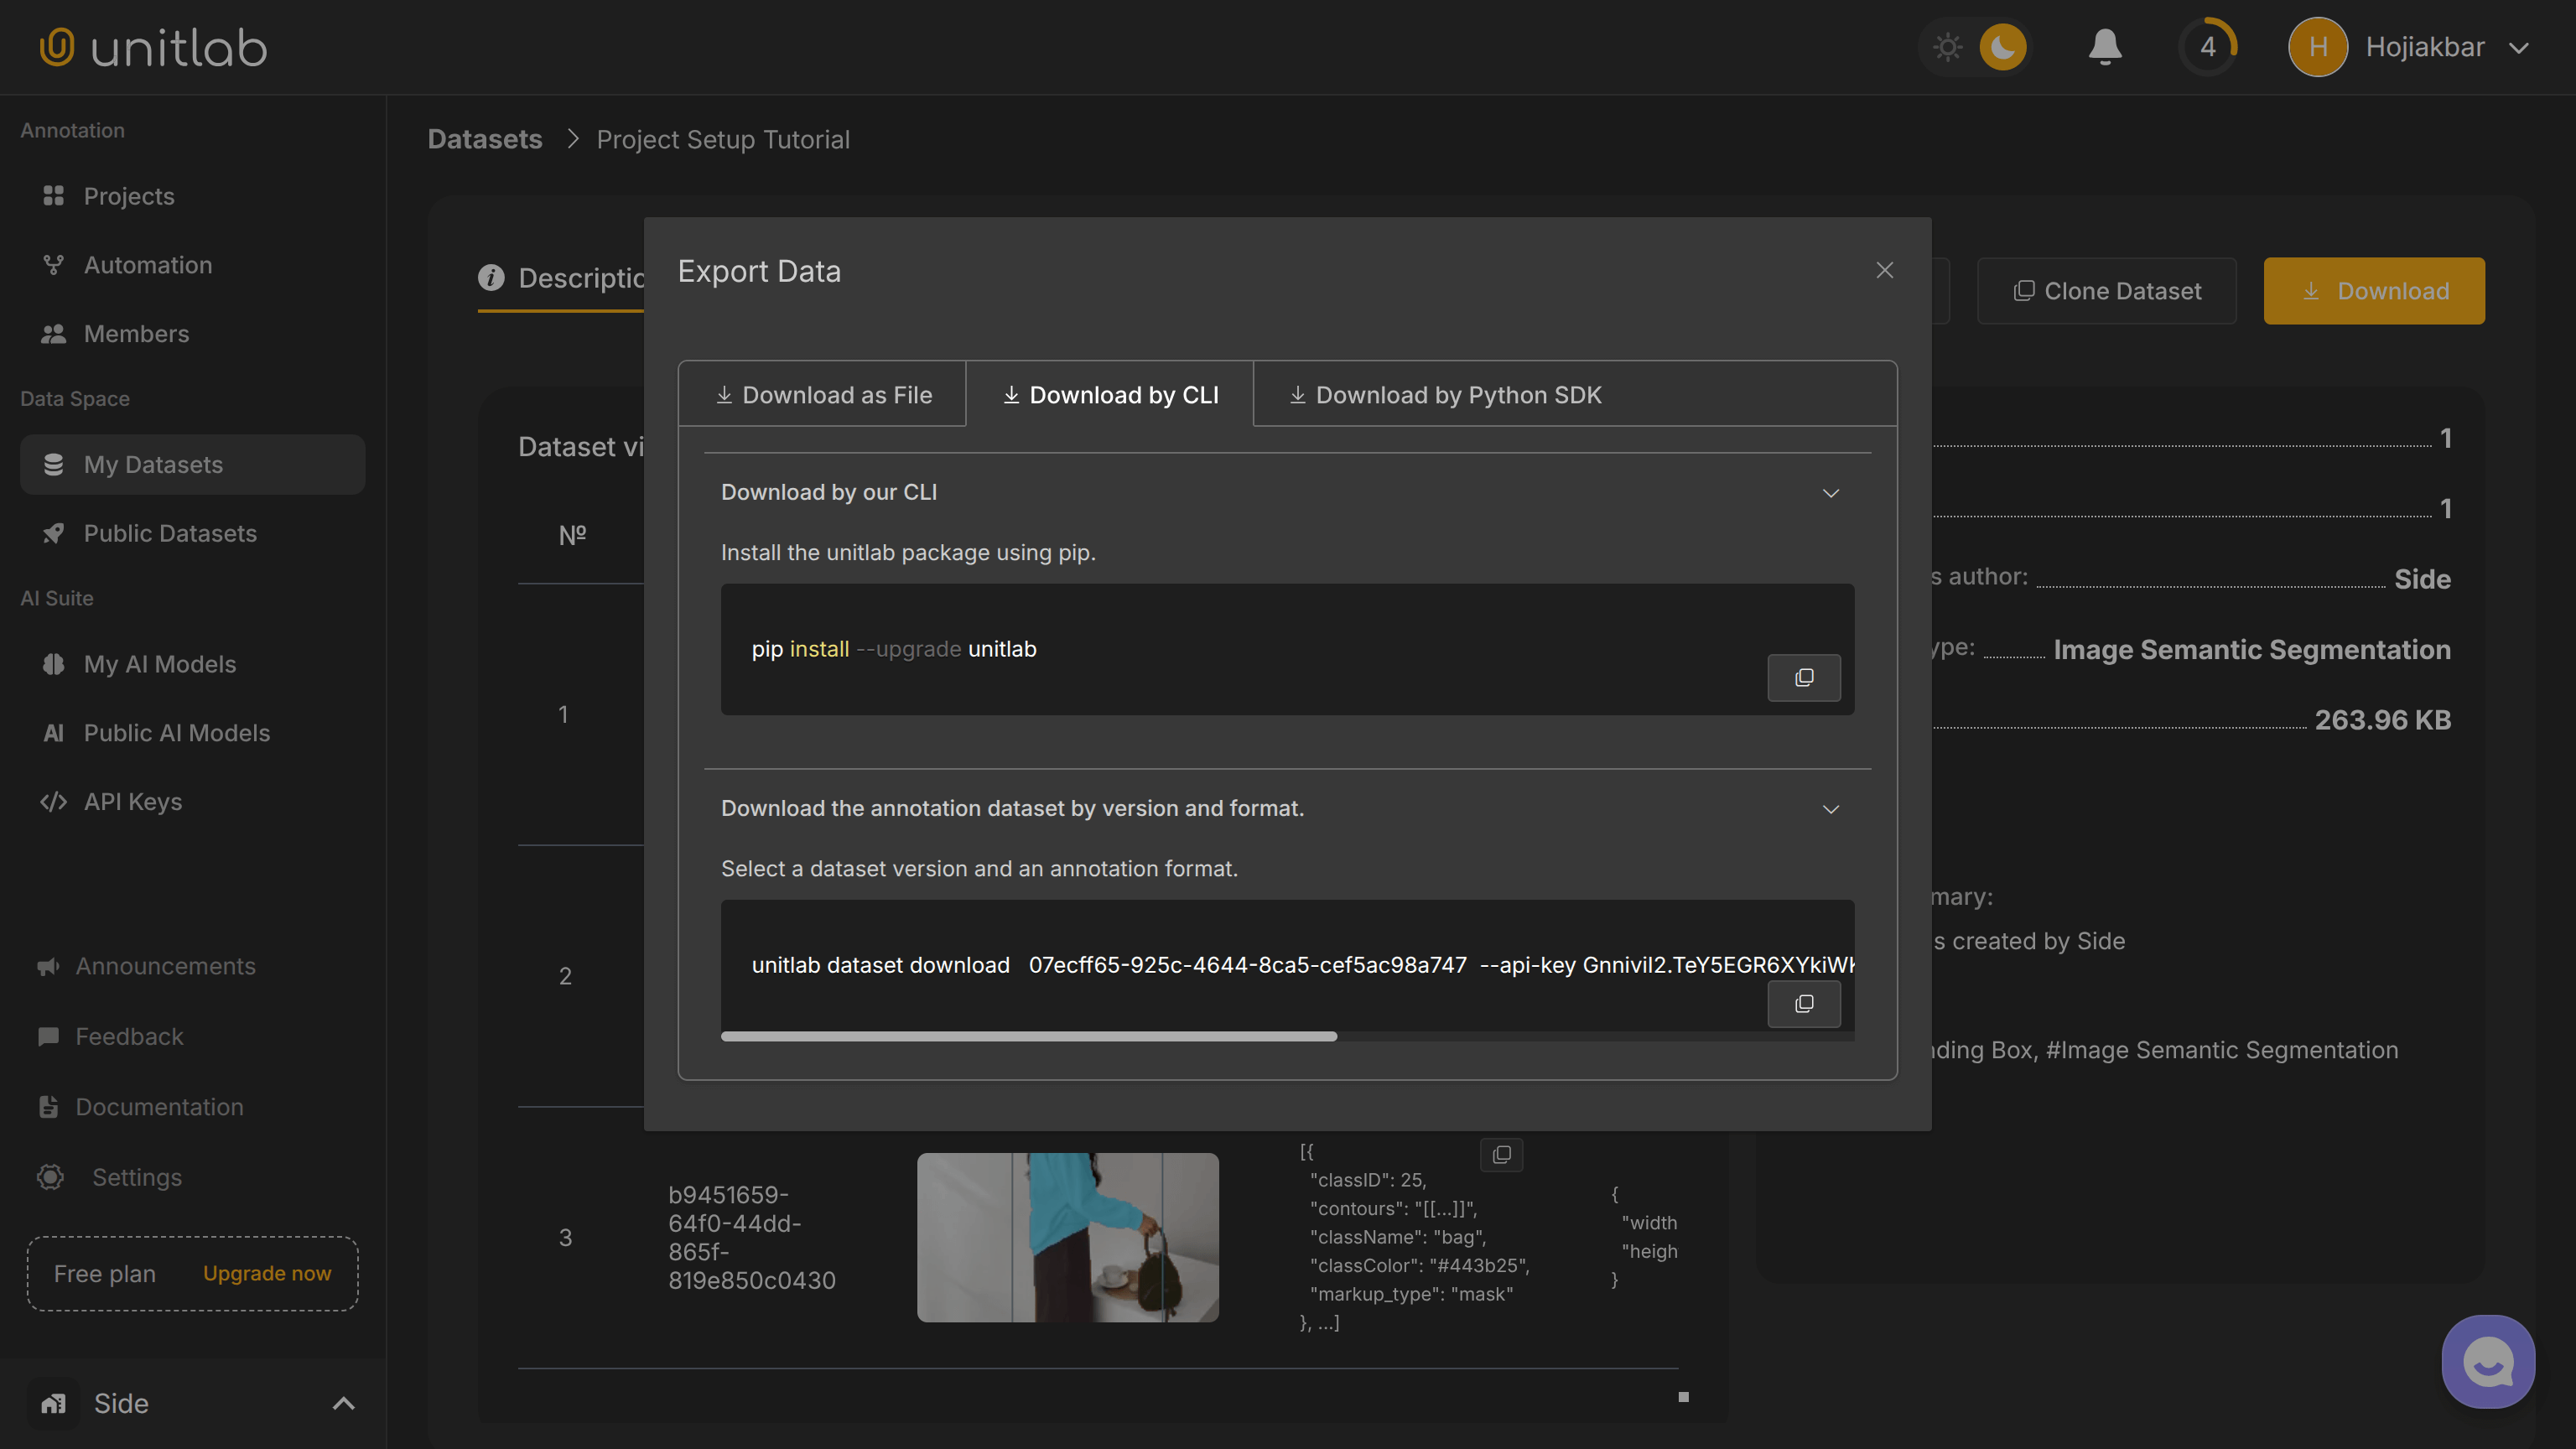Click the Upgrade now link
This screenshot has height=1449, width=2576.
(266, 1273)
